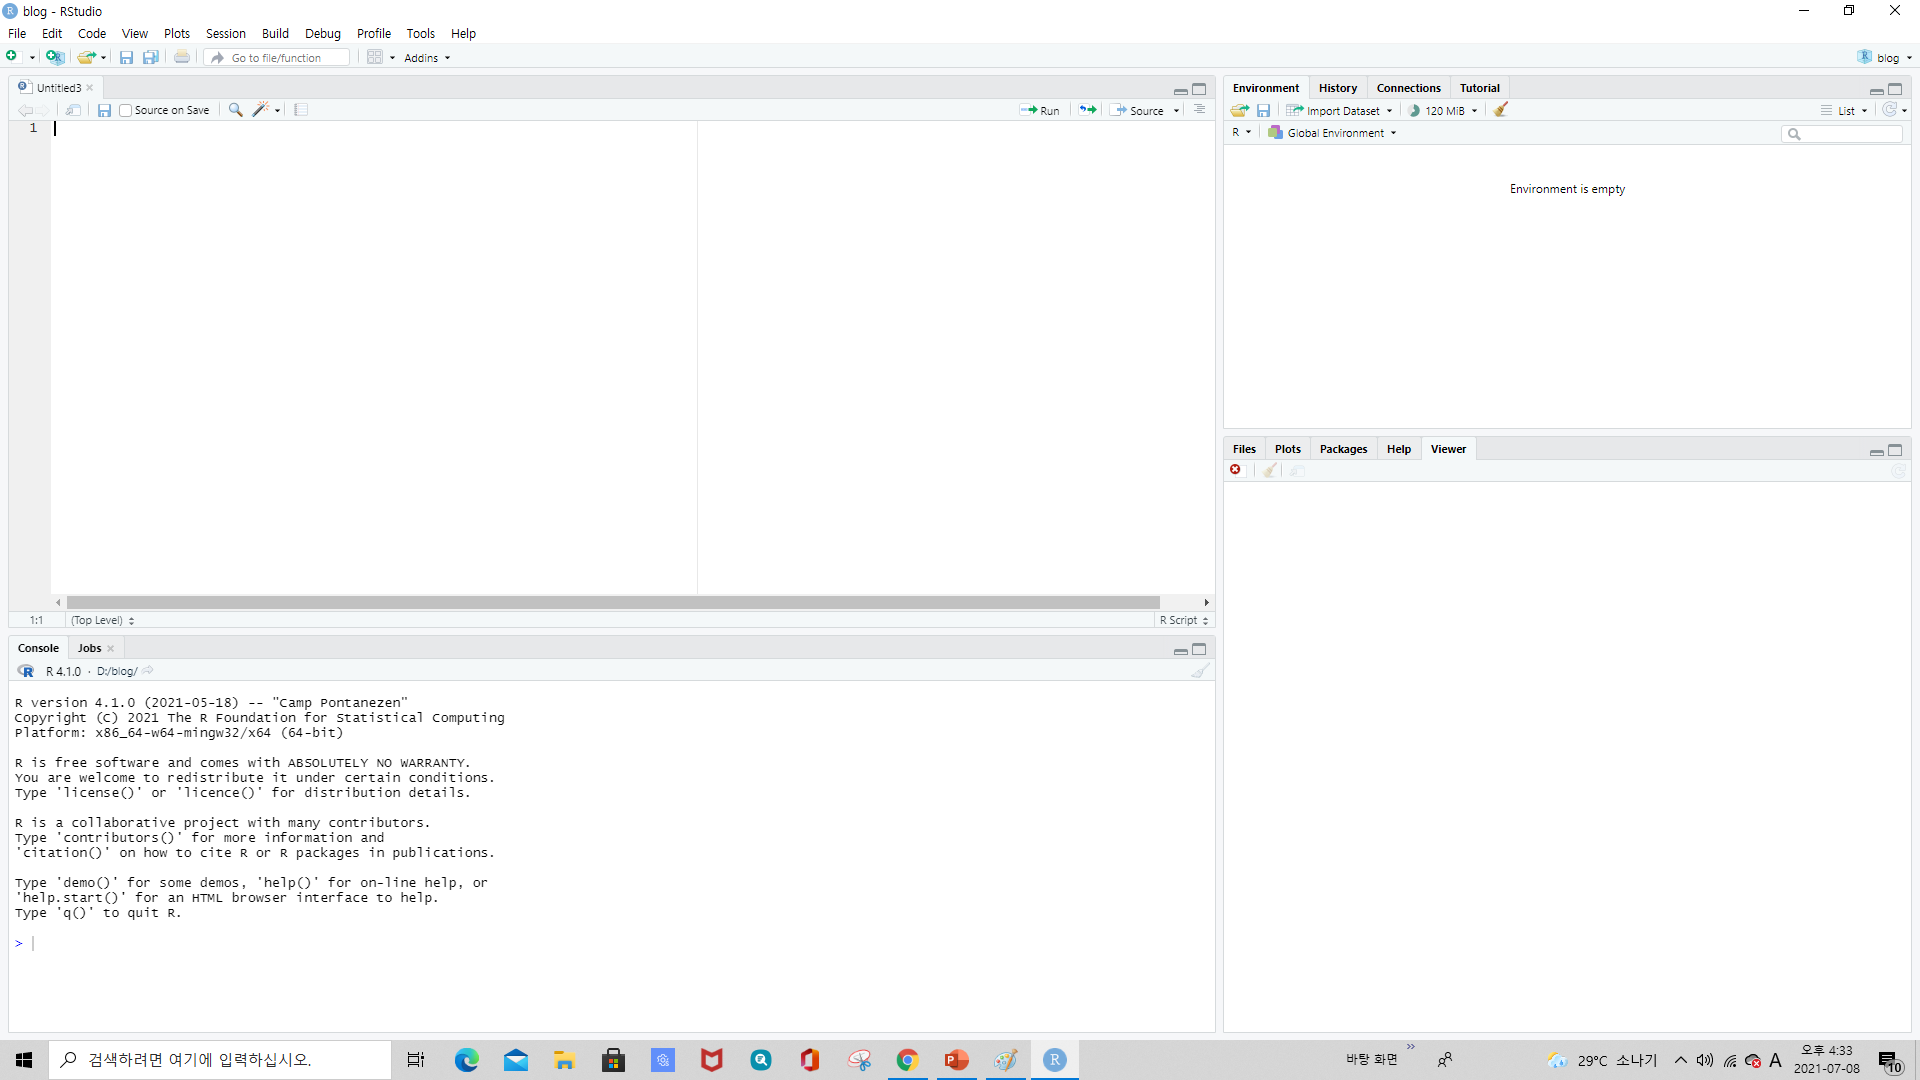Enable the Source on Save checkbox
Image resolution: width=1920 pixels, height=1080 pixels.
point(126,111)
